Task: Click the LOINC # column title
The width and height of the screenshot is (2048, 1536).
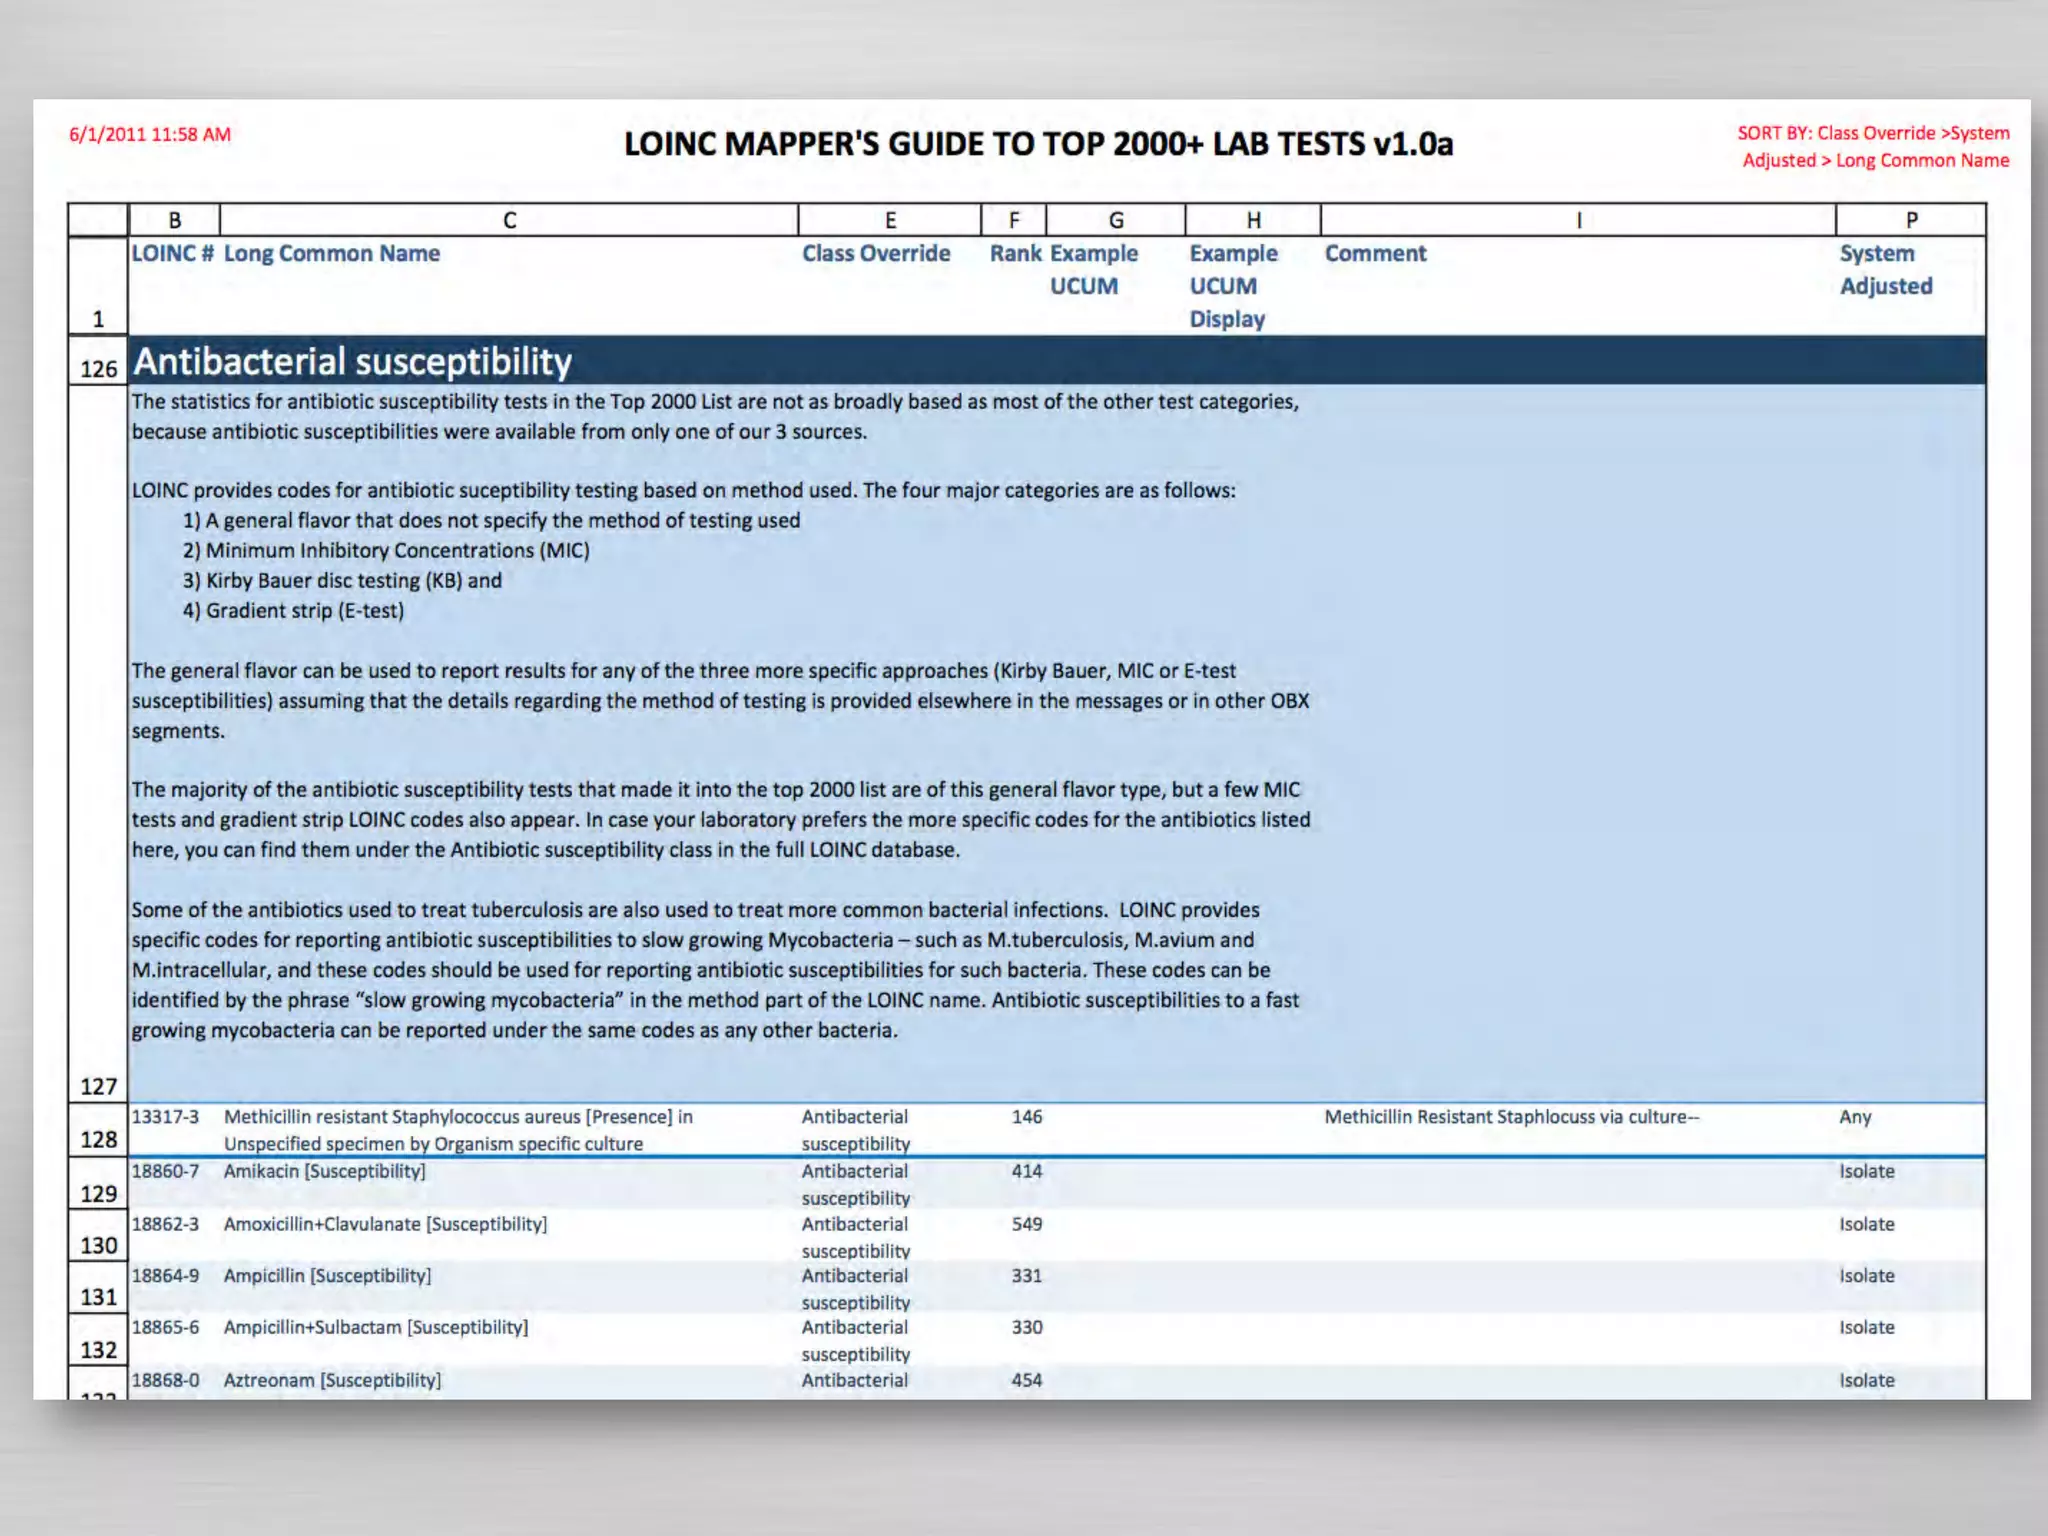Action: (x=172, y=254)
